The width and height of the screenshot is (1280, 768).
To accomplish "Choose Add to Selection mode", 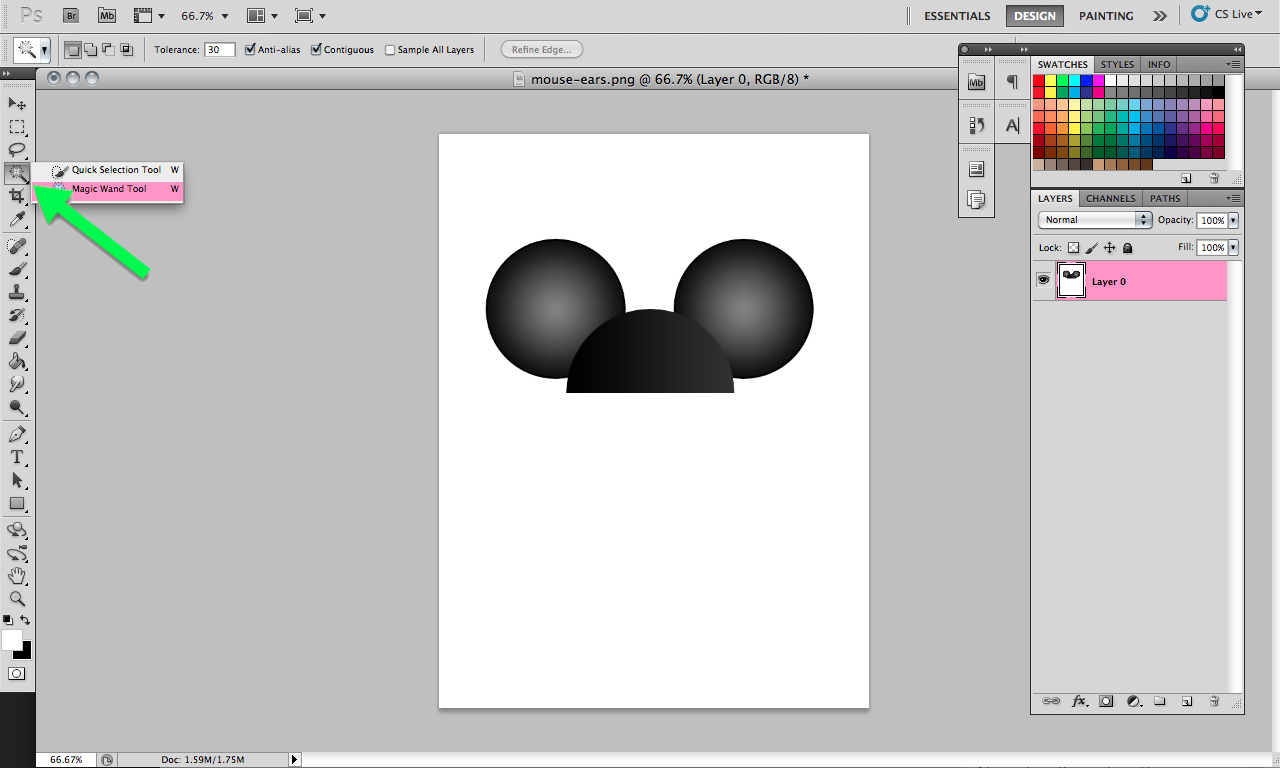I will 90,49.
